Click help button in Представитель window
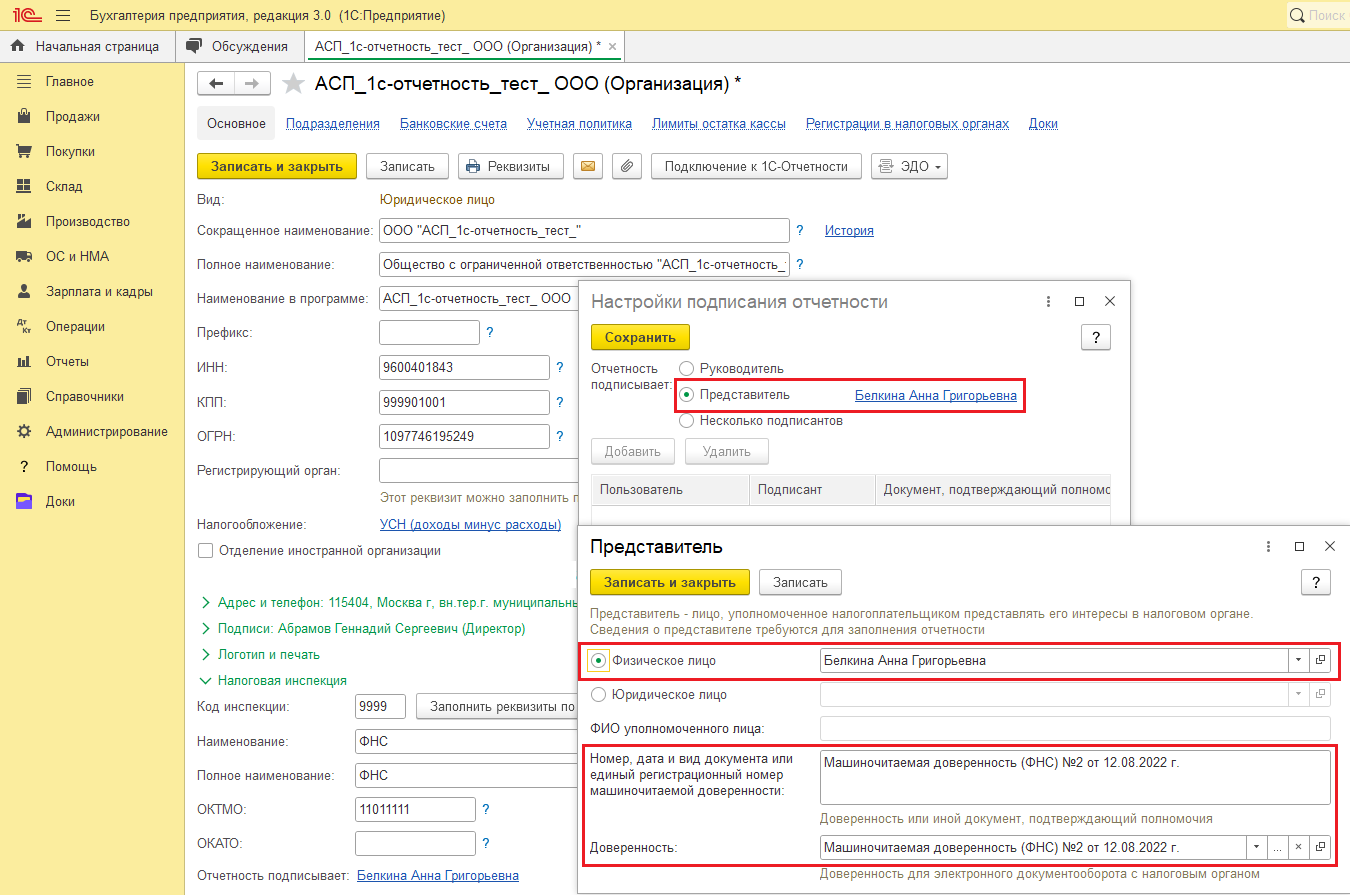The height and width of the screenshot is (895, 1350). [1316, 582]
